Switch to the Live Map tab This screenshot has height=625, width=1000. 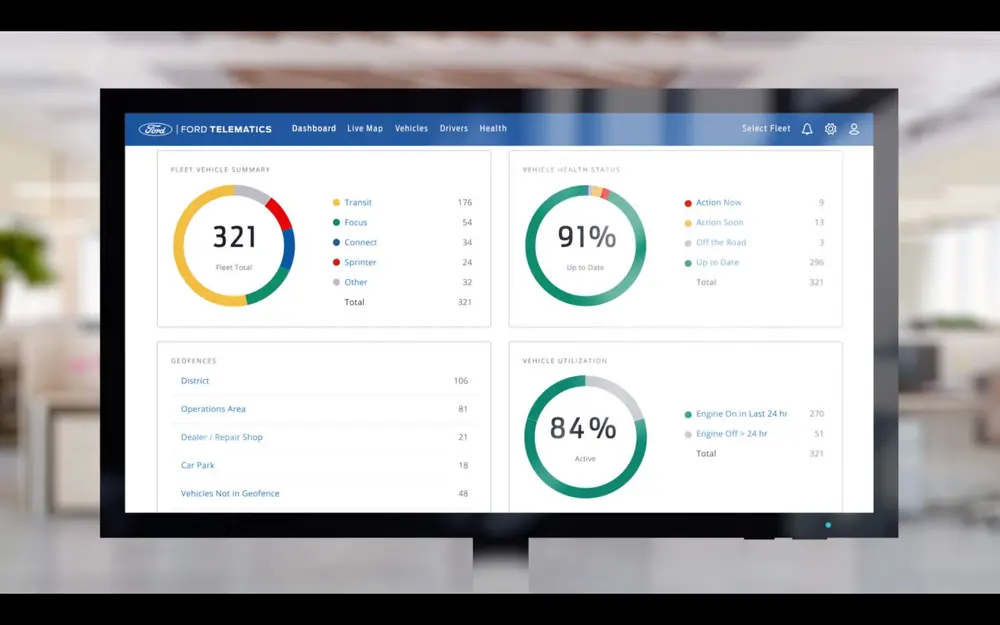[x=365, y=128]
